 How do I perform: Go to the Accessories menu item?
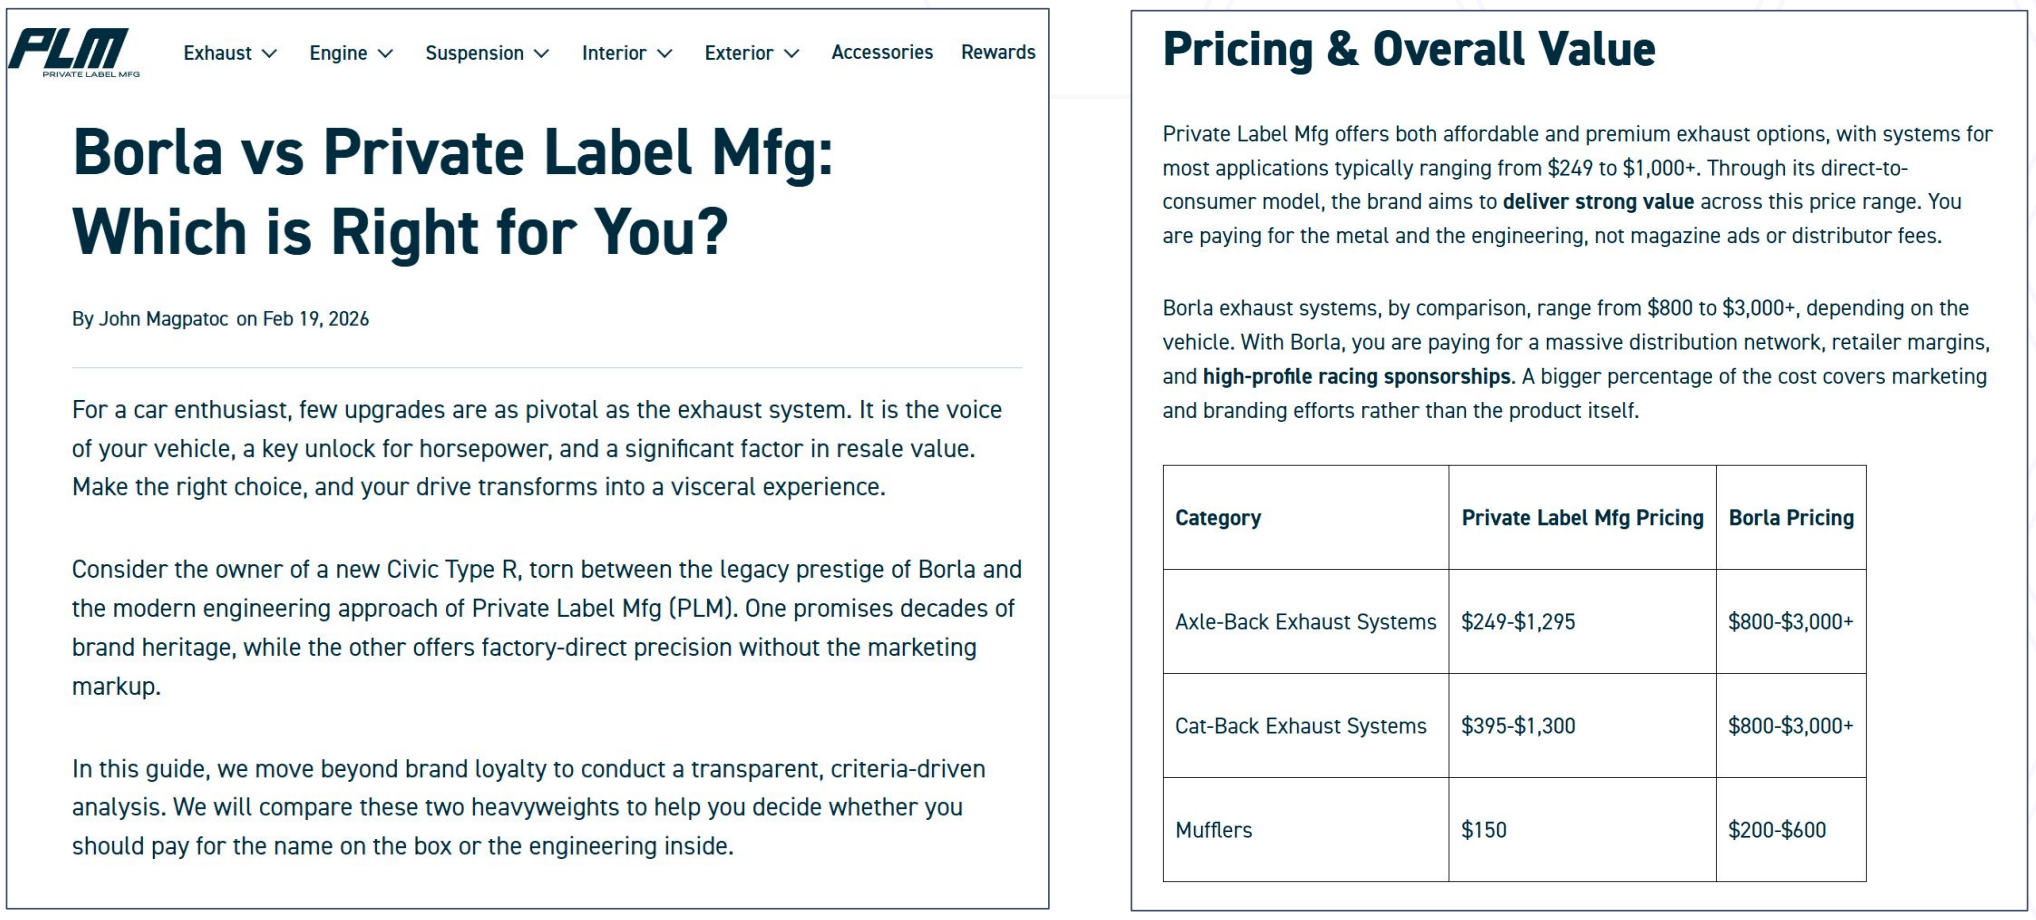(882, 52)
